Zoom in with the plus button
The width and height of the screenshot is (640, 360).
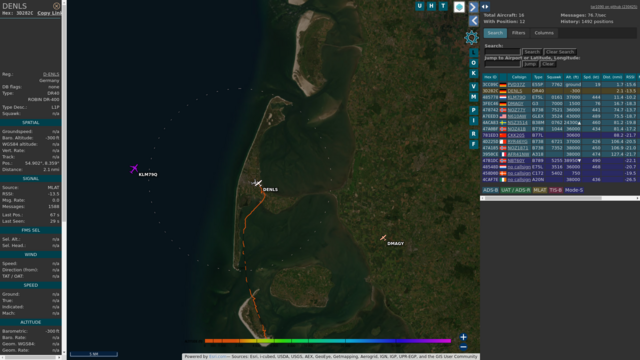pos(463,337)
